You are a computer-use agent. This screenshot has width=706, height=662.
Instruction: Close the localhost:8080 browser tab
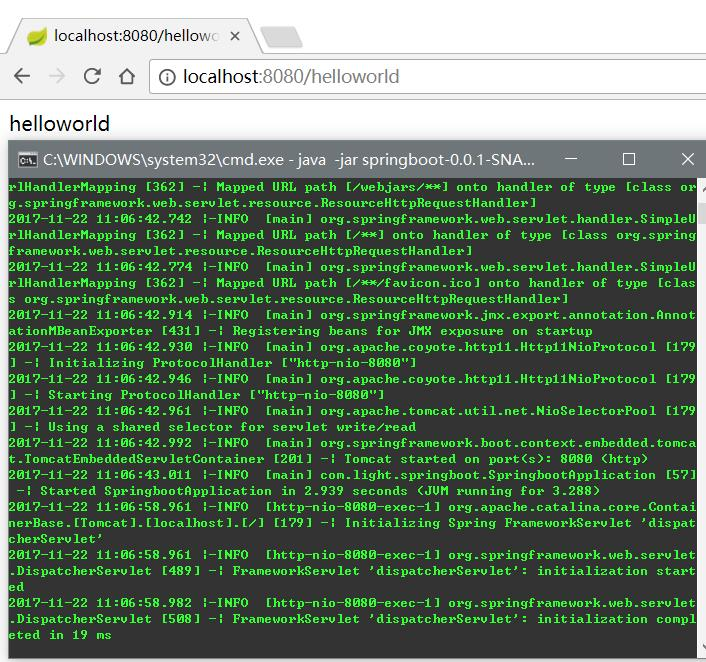click(x=235, y=36)
